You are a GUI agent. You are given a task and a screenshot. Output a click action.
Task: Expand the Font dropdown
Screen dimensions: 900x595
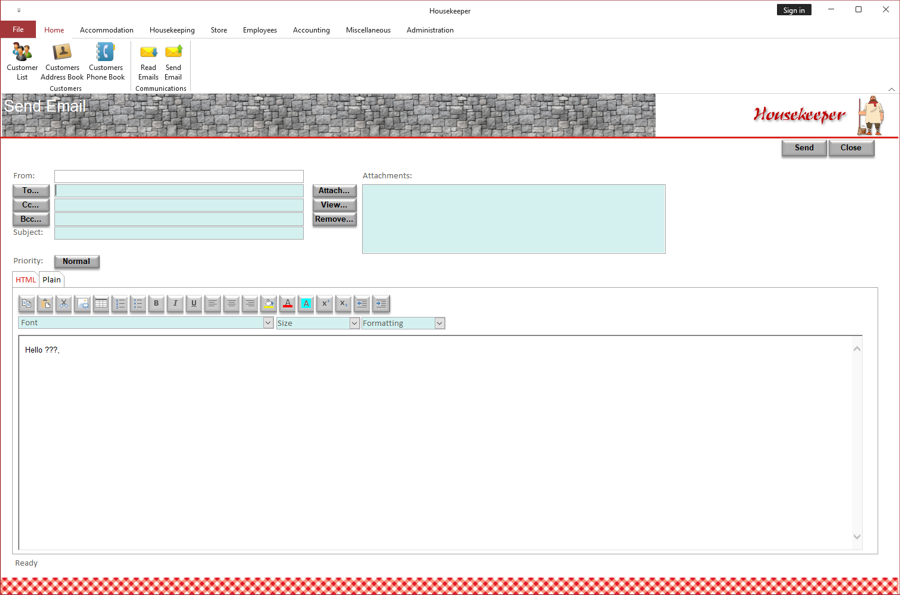coord(268,323)
